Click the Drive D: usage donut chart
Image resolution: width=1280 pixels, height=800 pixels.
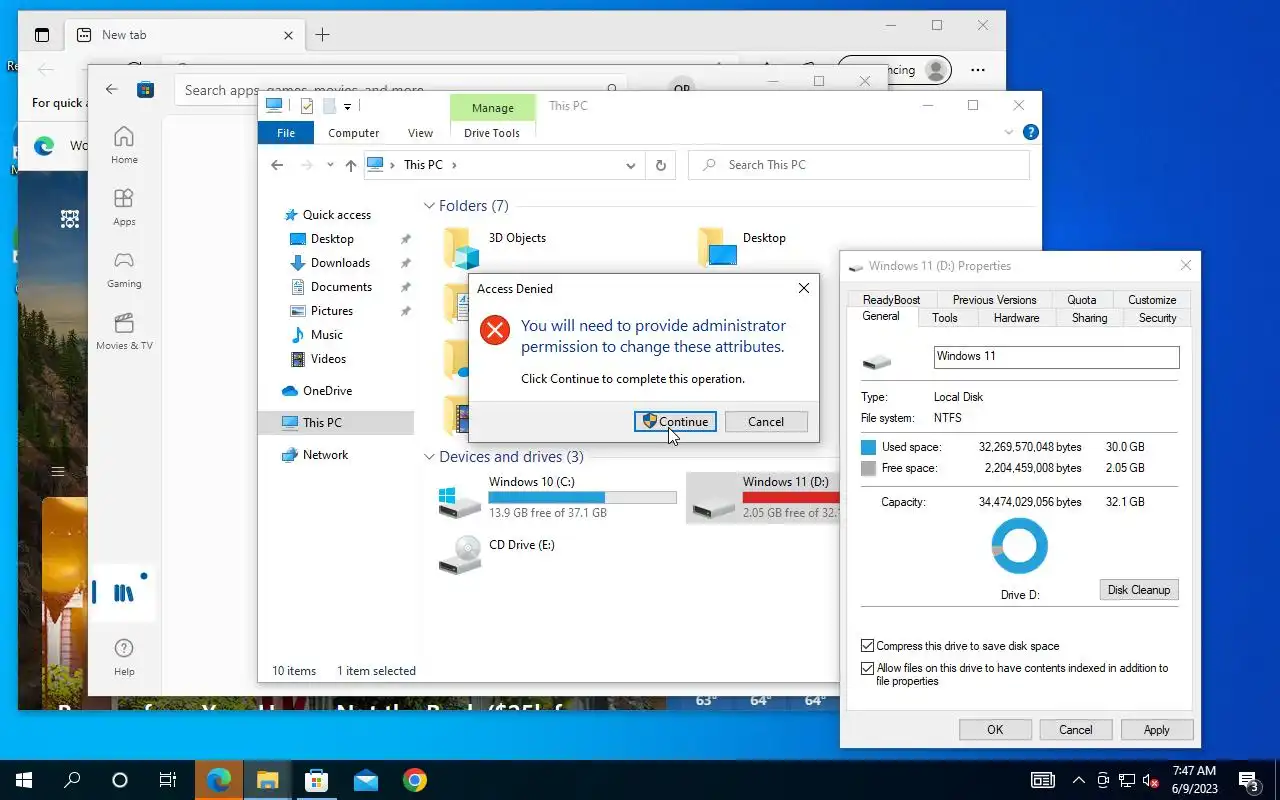[x=1020, y=546]
